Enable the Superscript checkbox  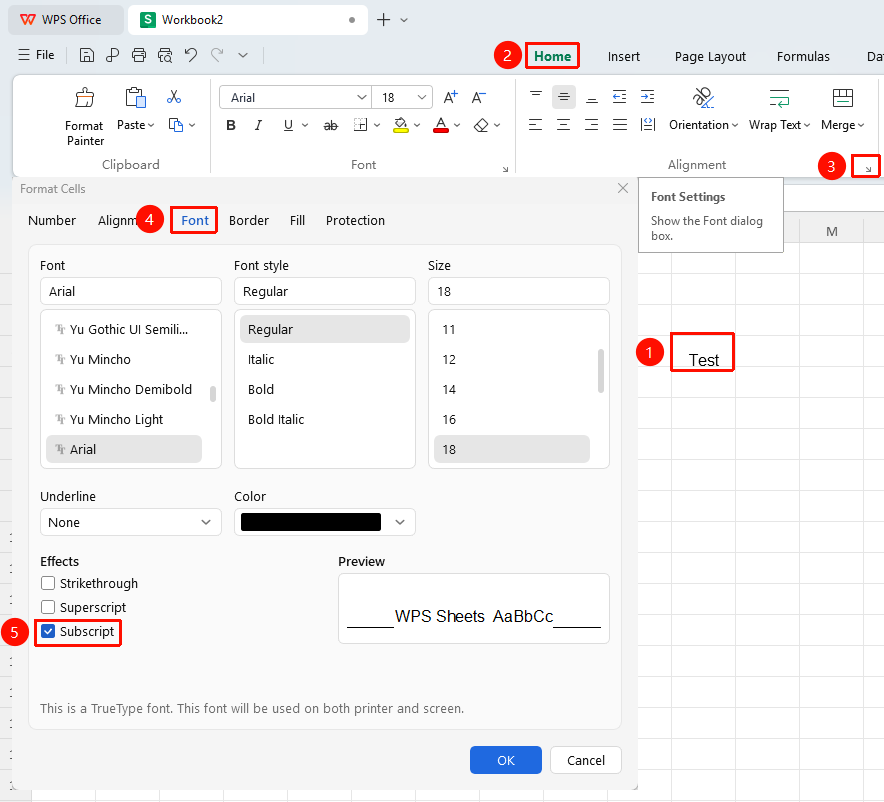pos(48,607)
